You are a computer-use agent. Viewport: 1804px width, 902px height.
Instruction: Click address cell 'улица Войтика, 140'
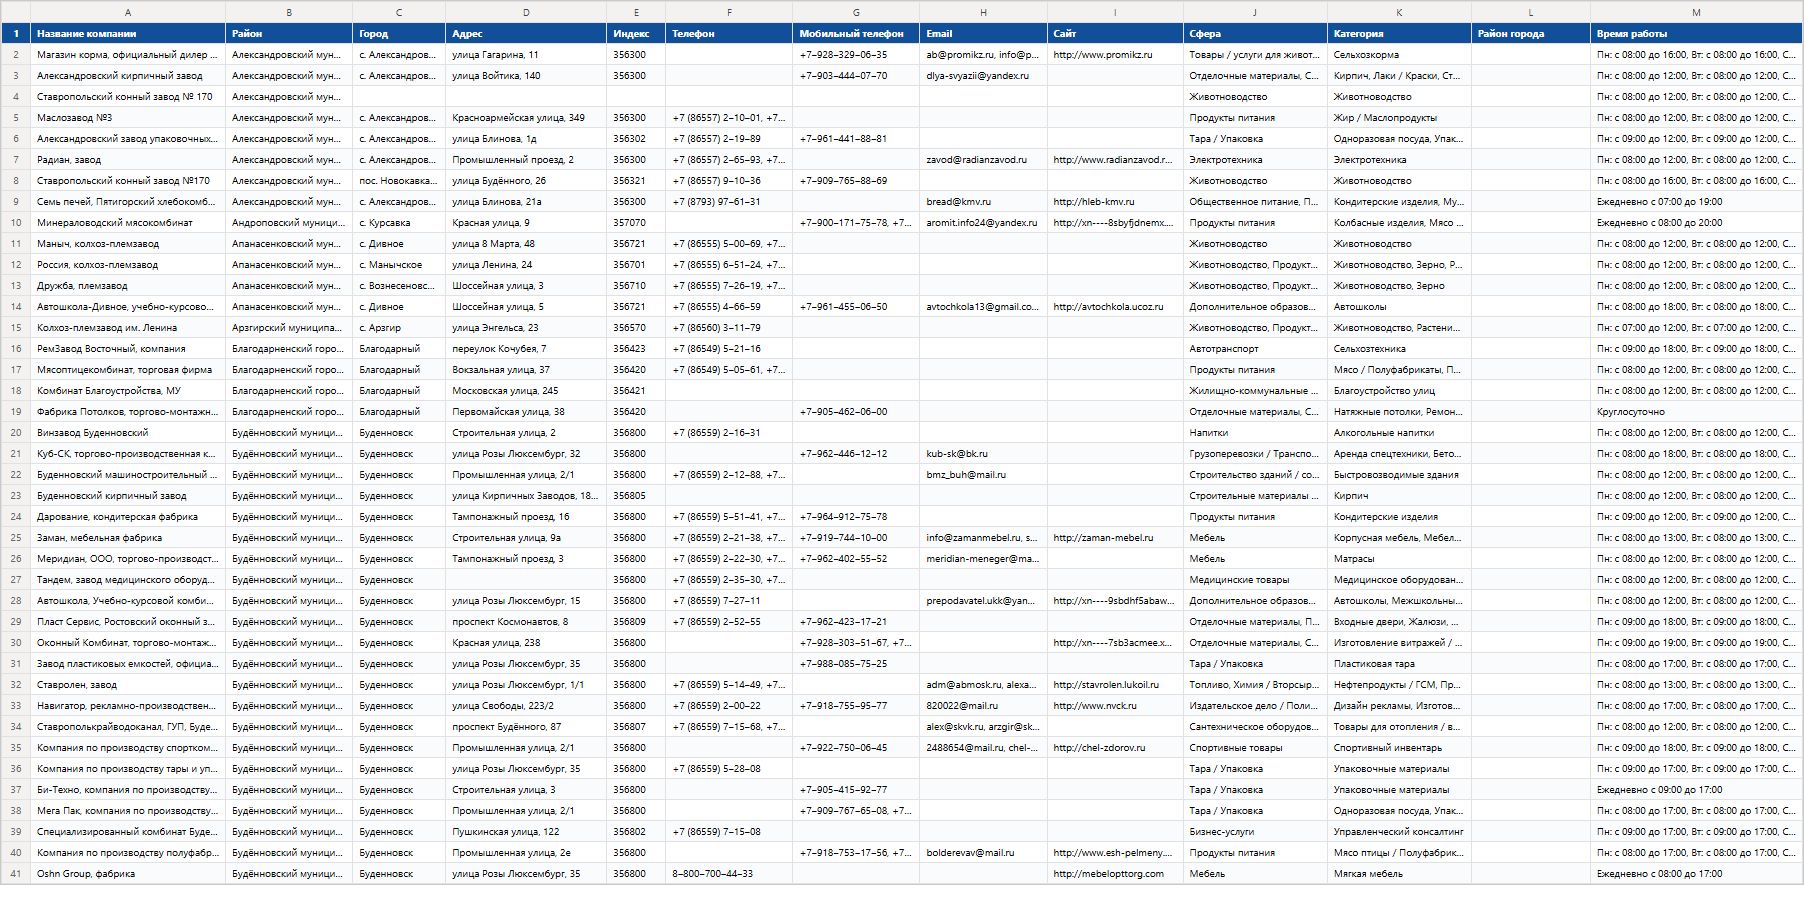click(526, 75)
